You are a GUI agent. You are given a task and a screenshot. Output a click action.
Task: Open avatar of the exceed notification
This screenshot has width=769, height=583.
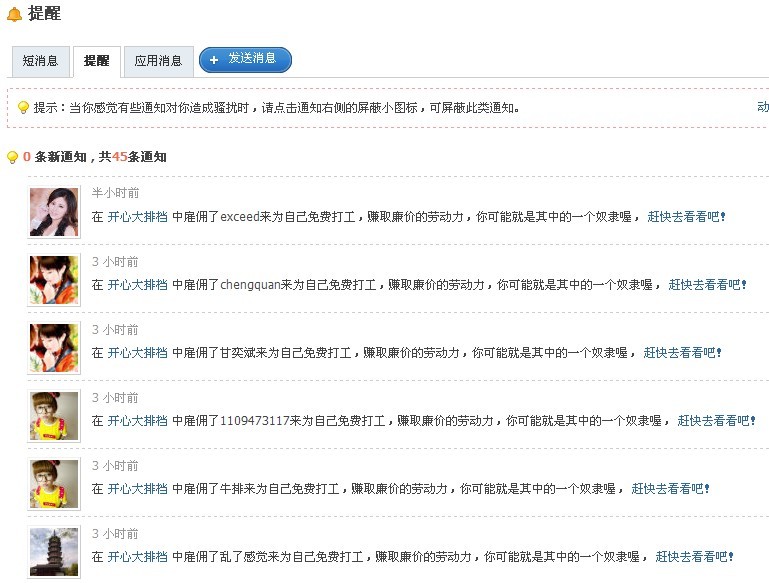click(54, 212)
